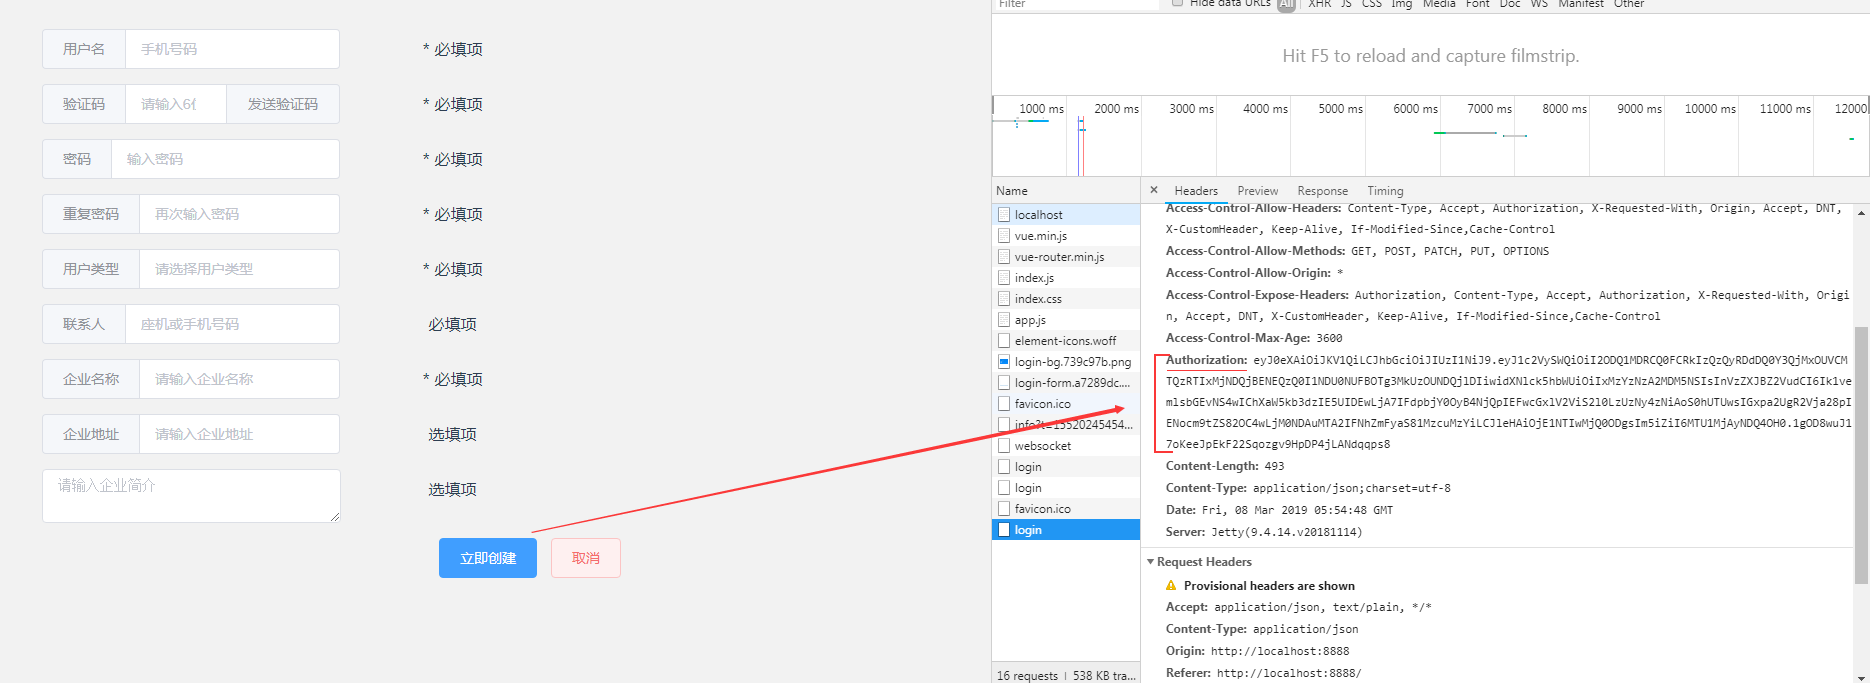Click the 538 KB transferred status text
The width and height of the screenshot is (1870, 683).
[1104, 676]
